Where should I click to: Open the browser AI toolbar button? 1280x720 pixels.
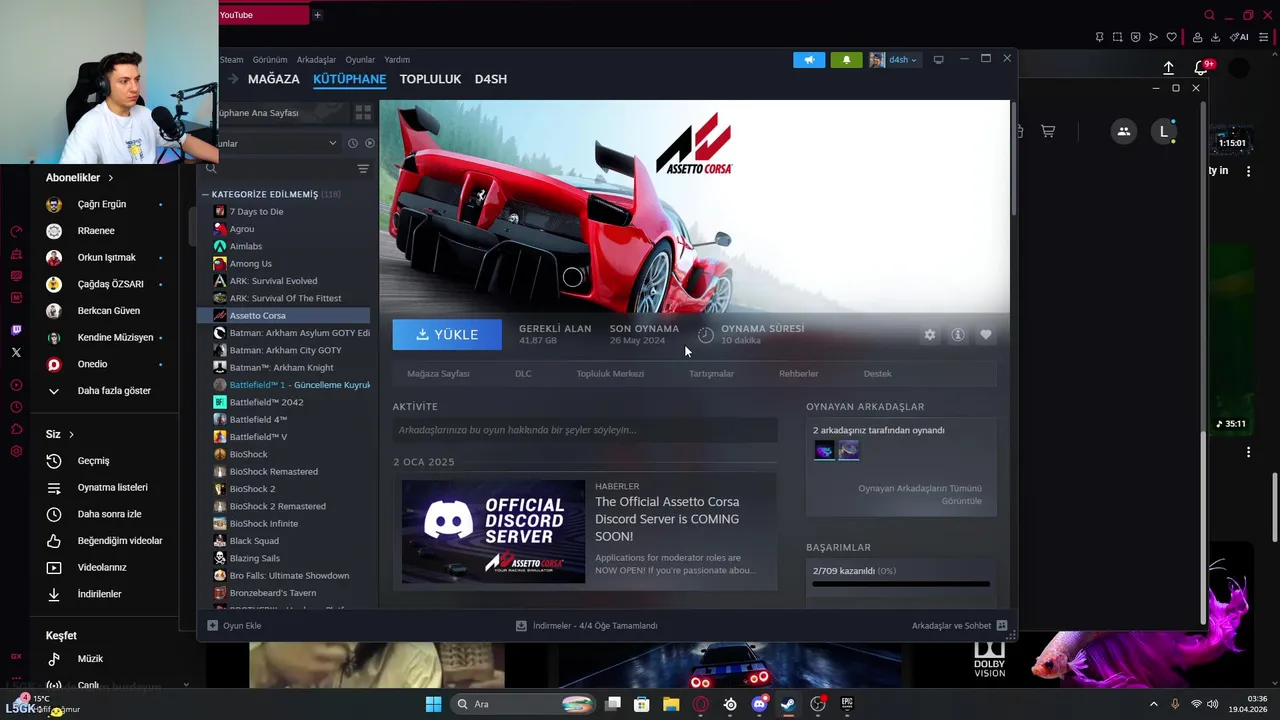coord(1240,37)
